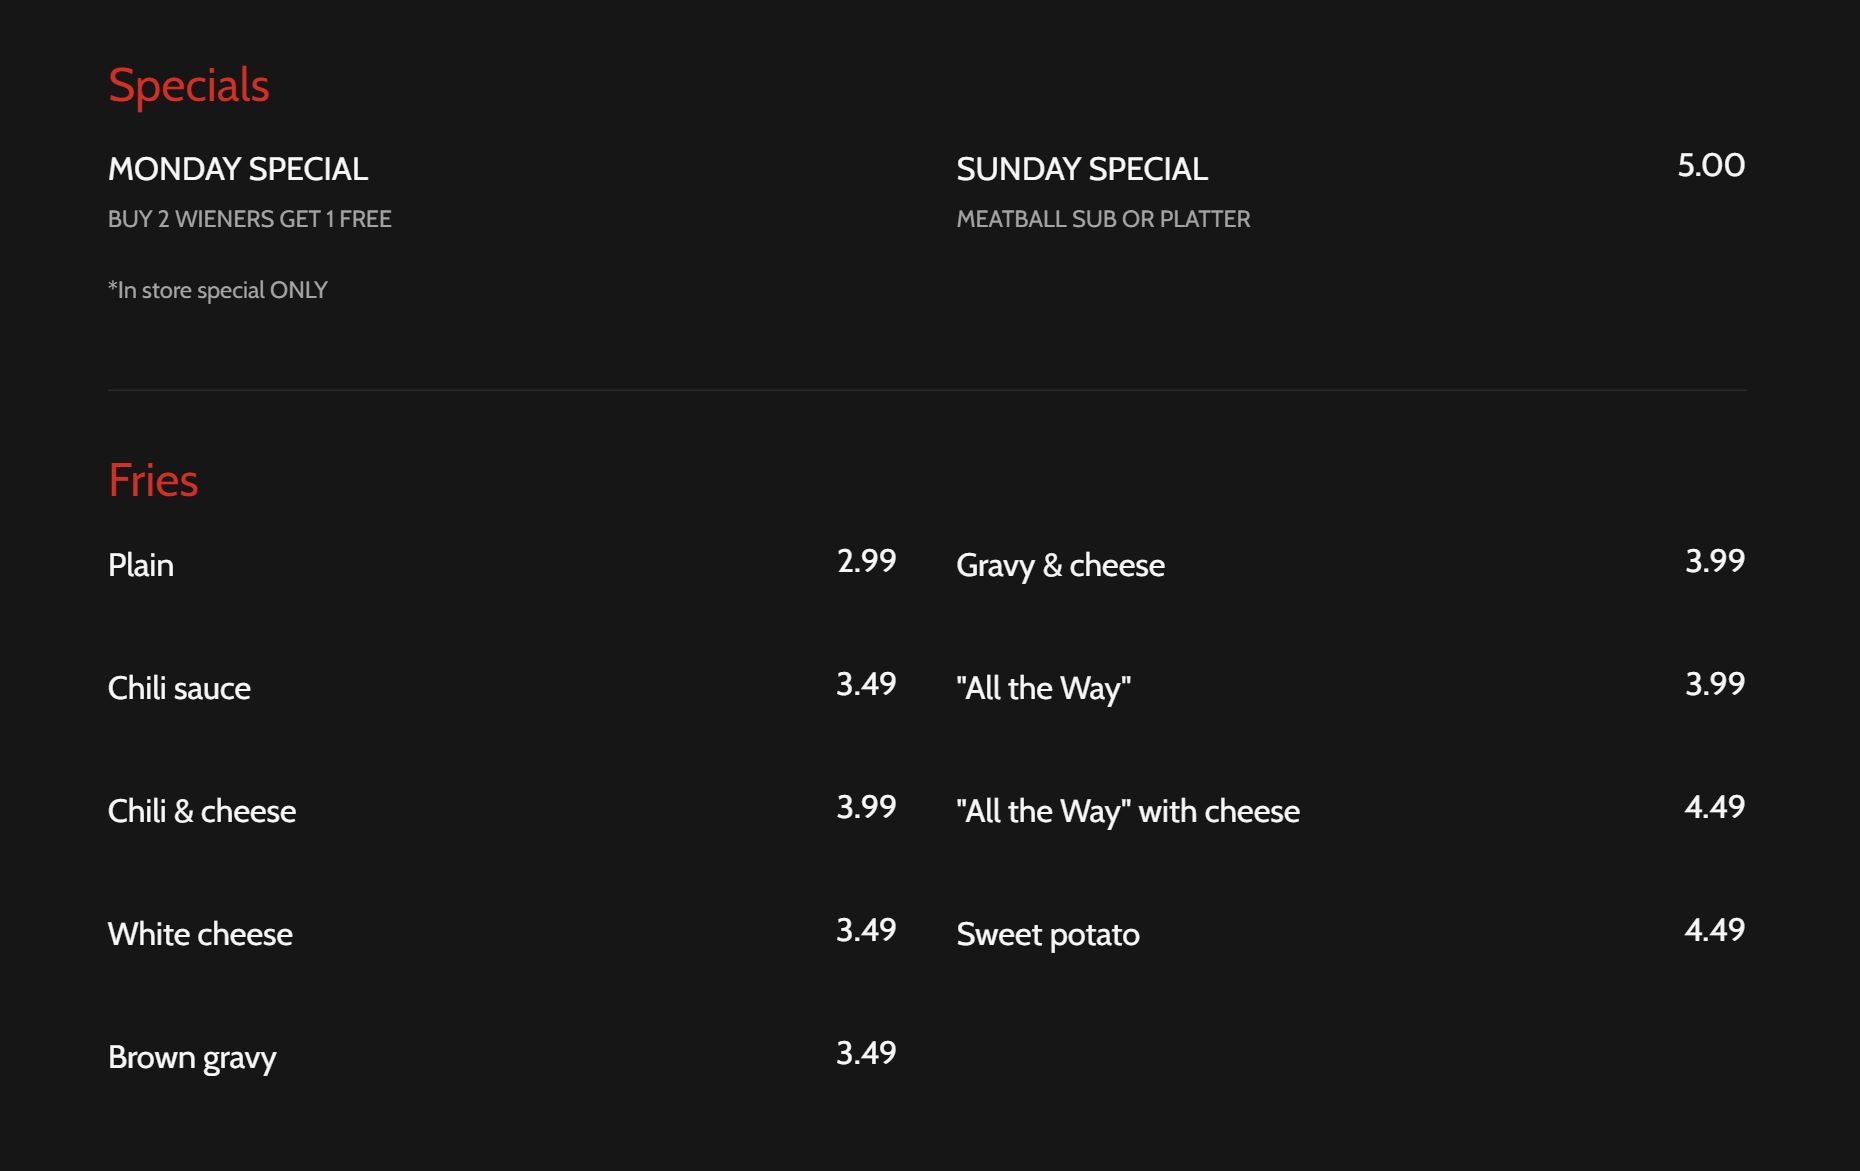Click the Fries section heading
The height and width of the screenshot is (1171, 1860).
coord(153,480)
